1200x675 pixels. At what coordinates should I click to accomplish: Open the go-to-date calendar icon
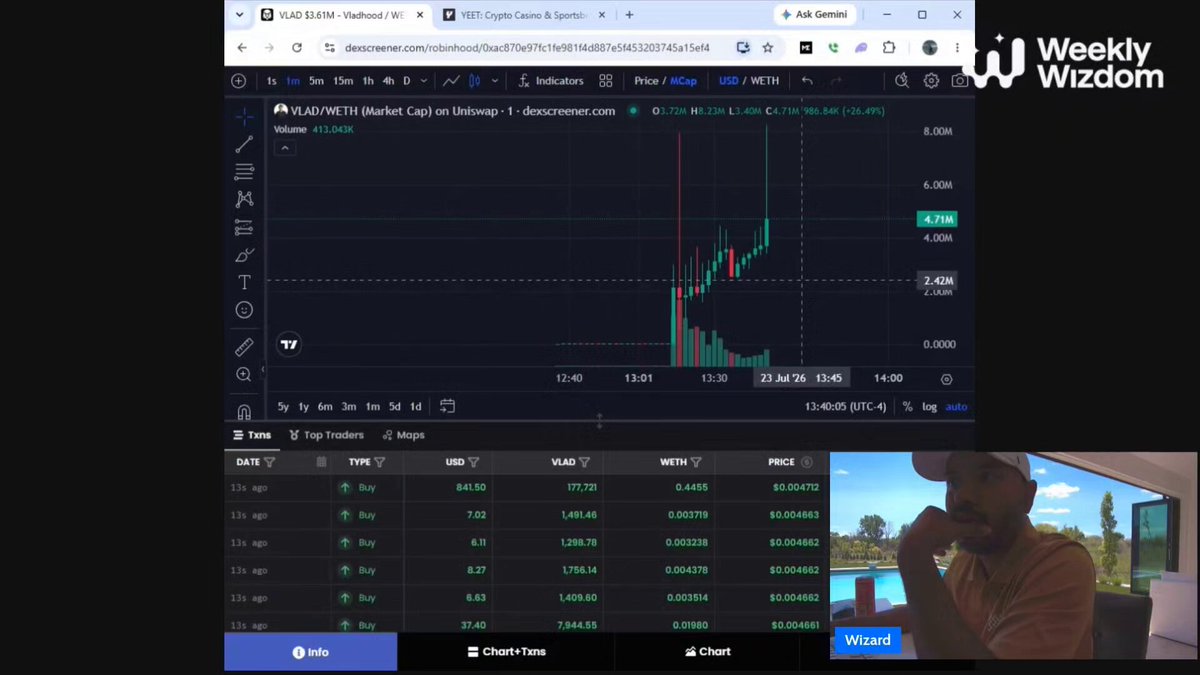click(447, 406)
